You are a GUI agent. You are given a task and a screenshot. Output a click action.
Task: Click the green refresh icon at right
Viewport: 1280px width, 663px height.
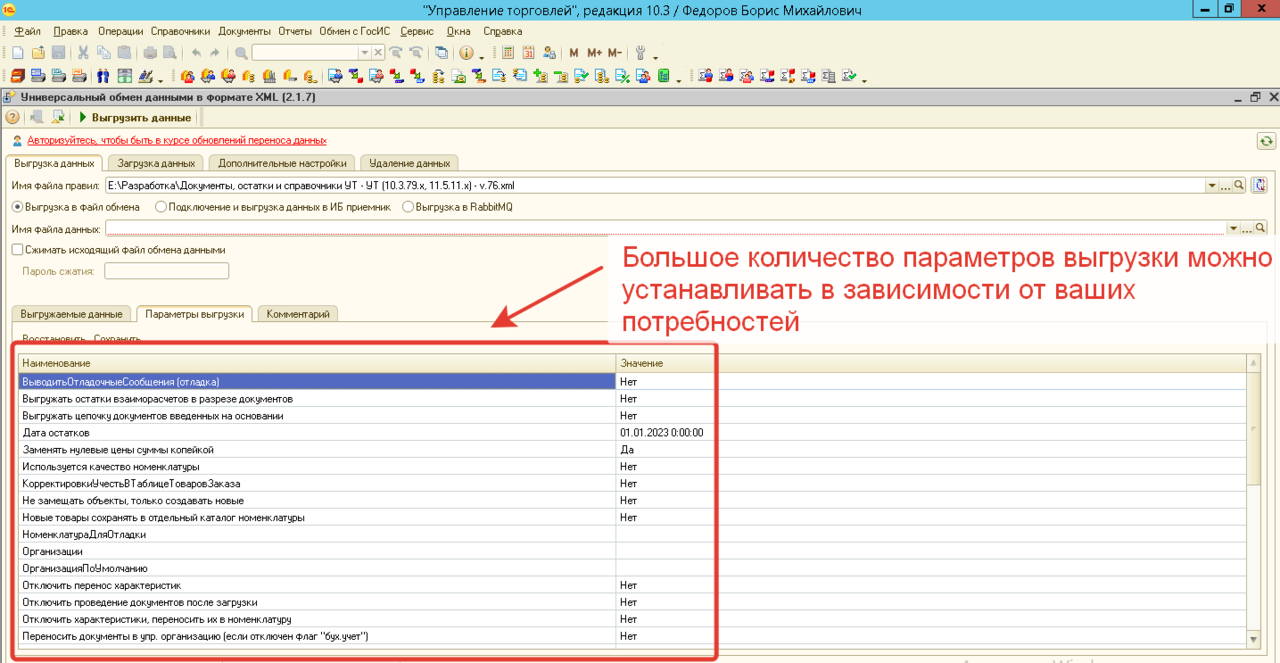1266,142
